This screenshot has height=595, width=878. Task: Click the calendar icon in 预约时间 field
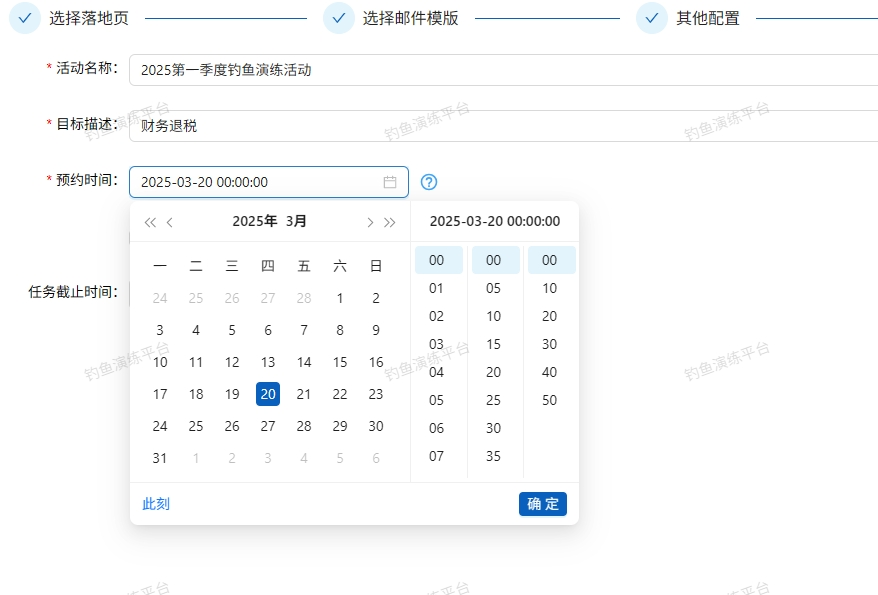tap(390, 182)
